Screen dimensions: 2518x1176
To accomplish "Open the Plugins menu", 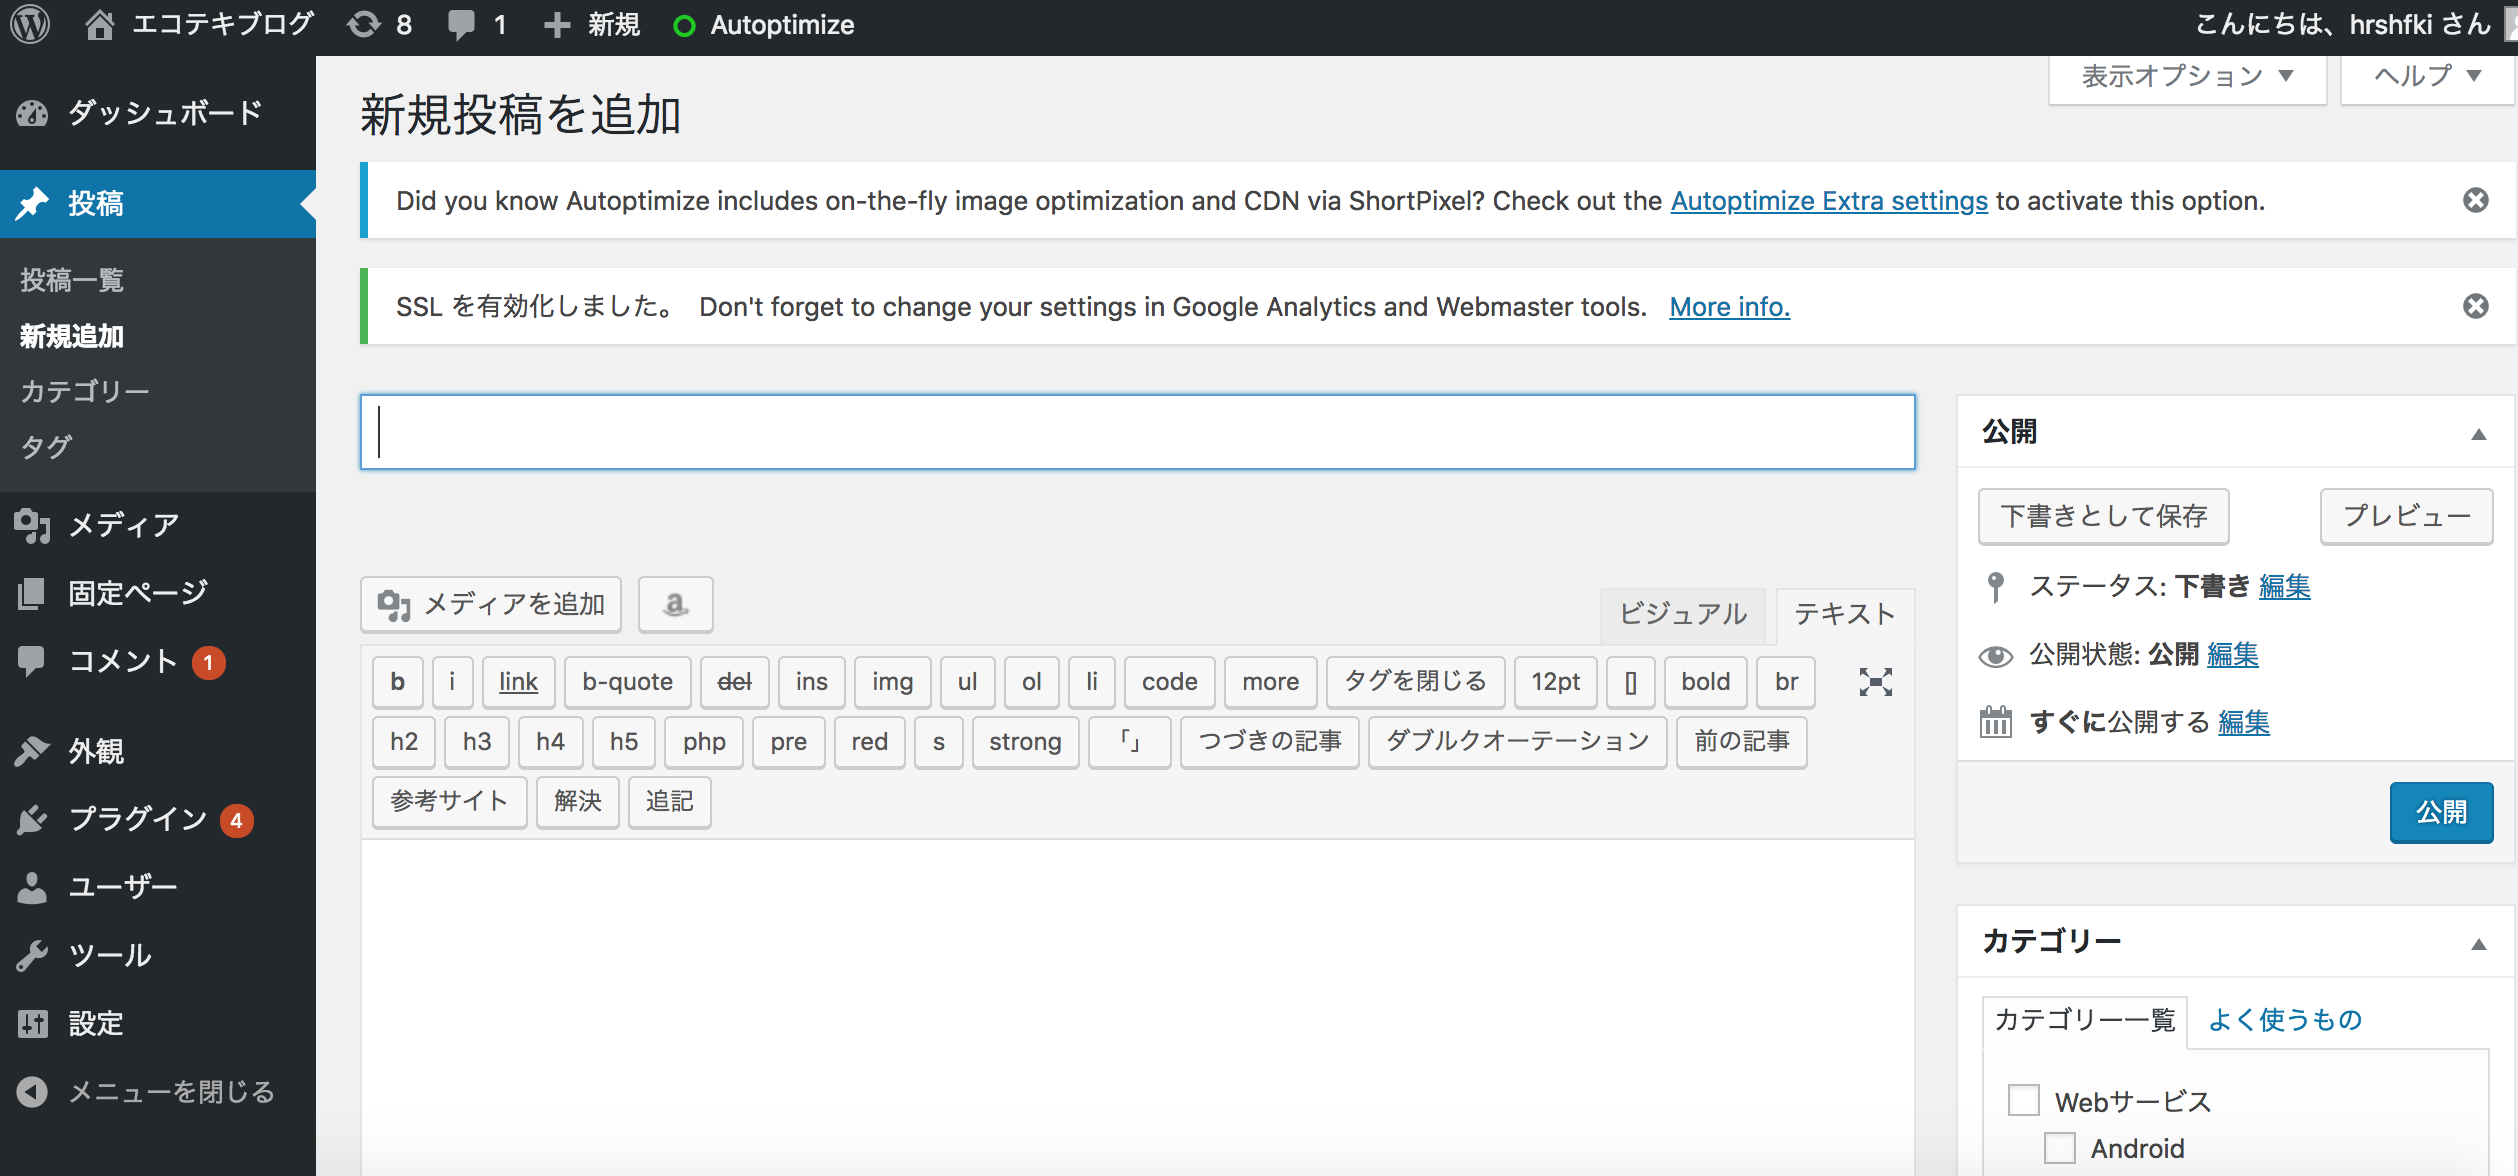I will [x=137, y=819].
